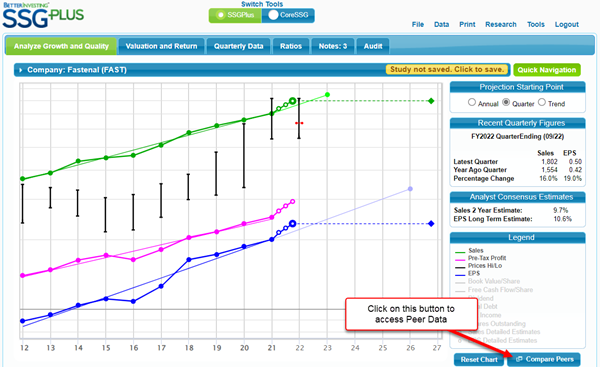
Task: Click the red price marker at year 22
Action: [299, 123]
